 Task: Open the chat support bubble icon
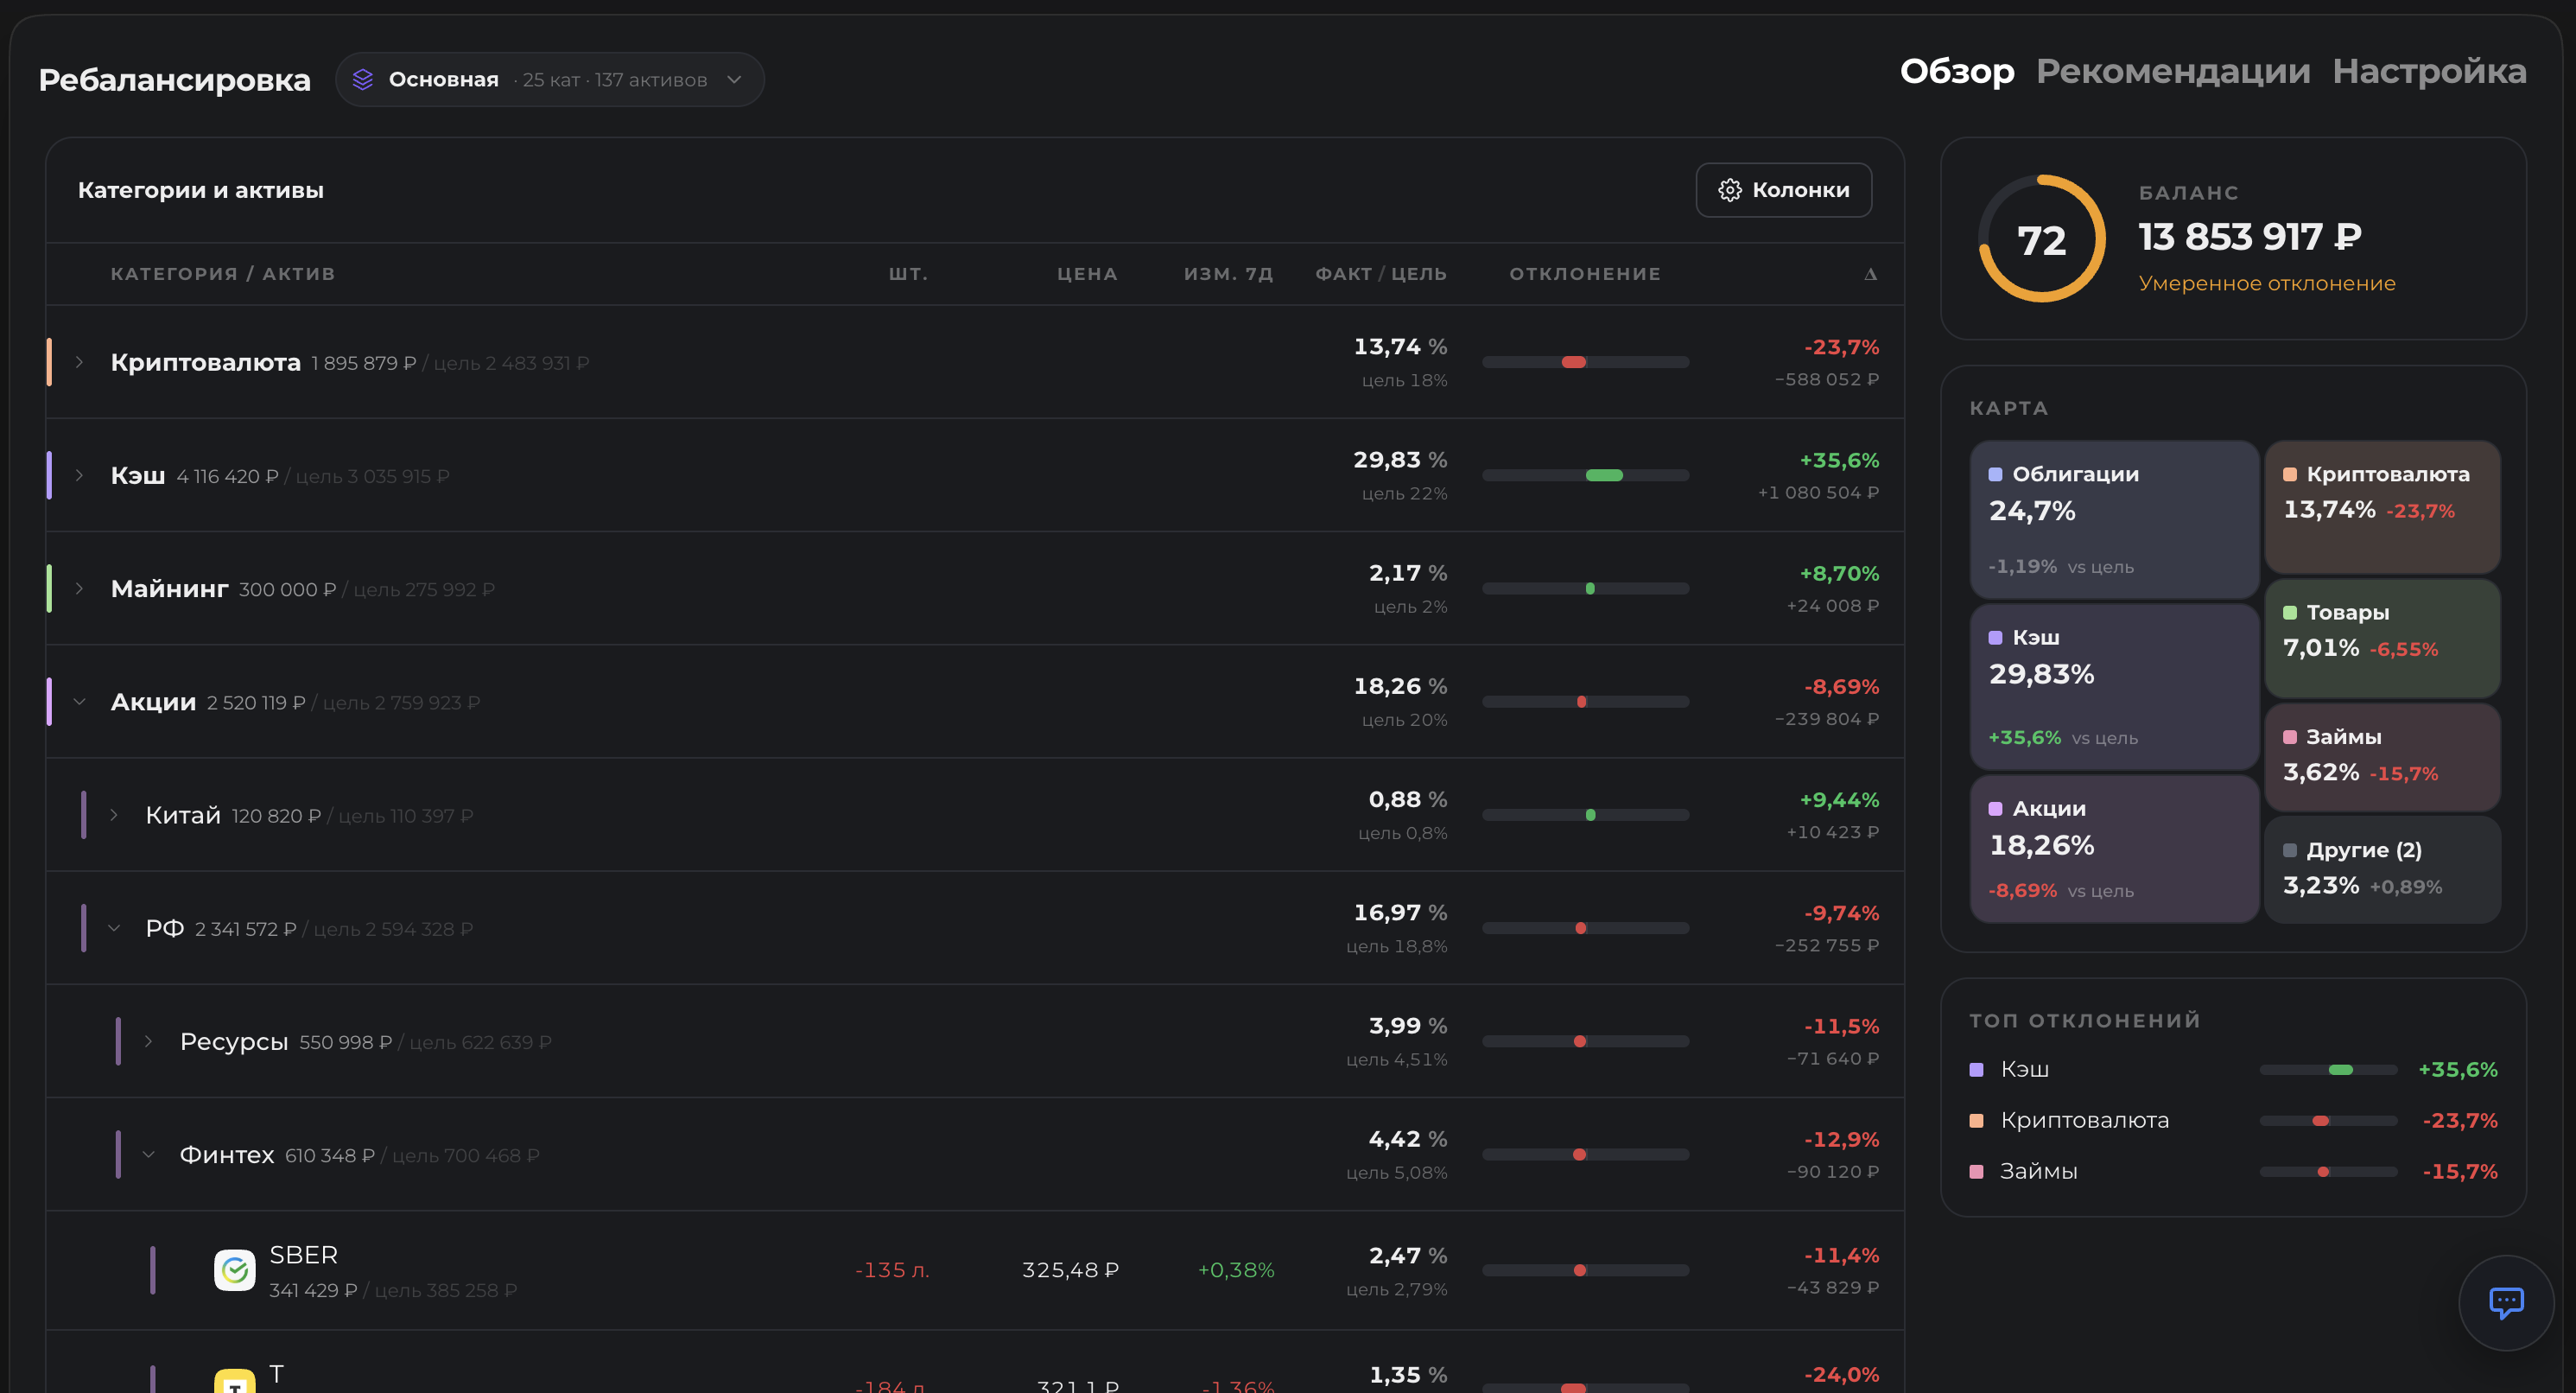click(x=2506, y=1302)
